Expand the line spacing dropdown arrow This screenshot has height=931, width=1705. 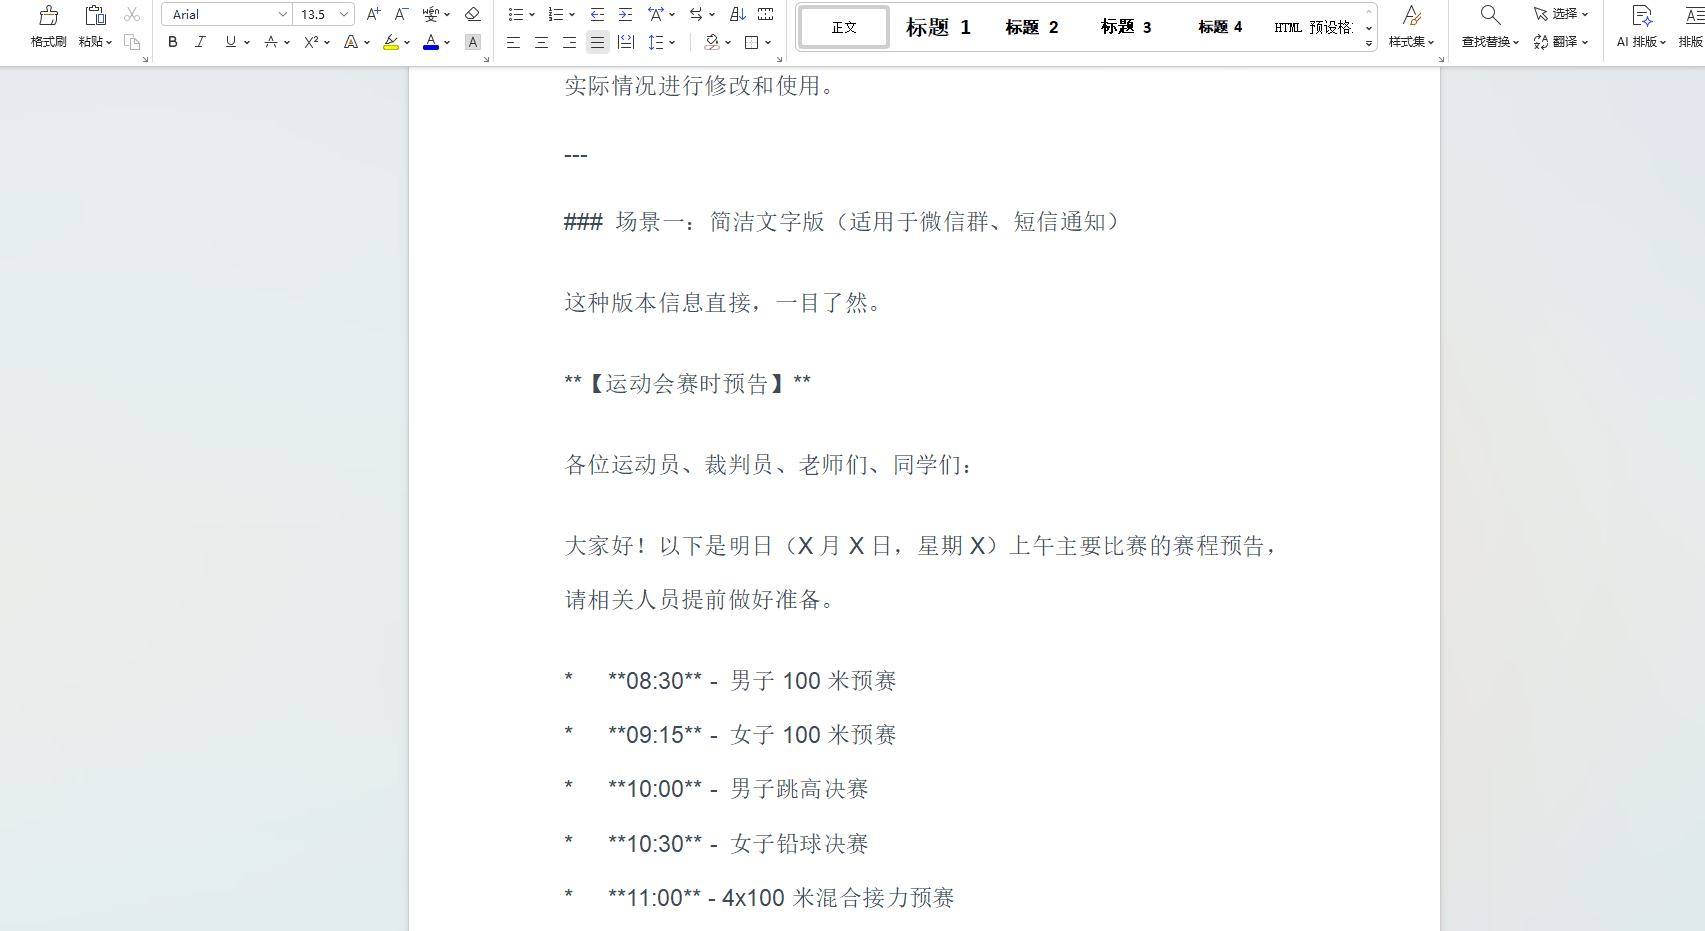tap(672, 42)
